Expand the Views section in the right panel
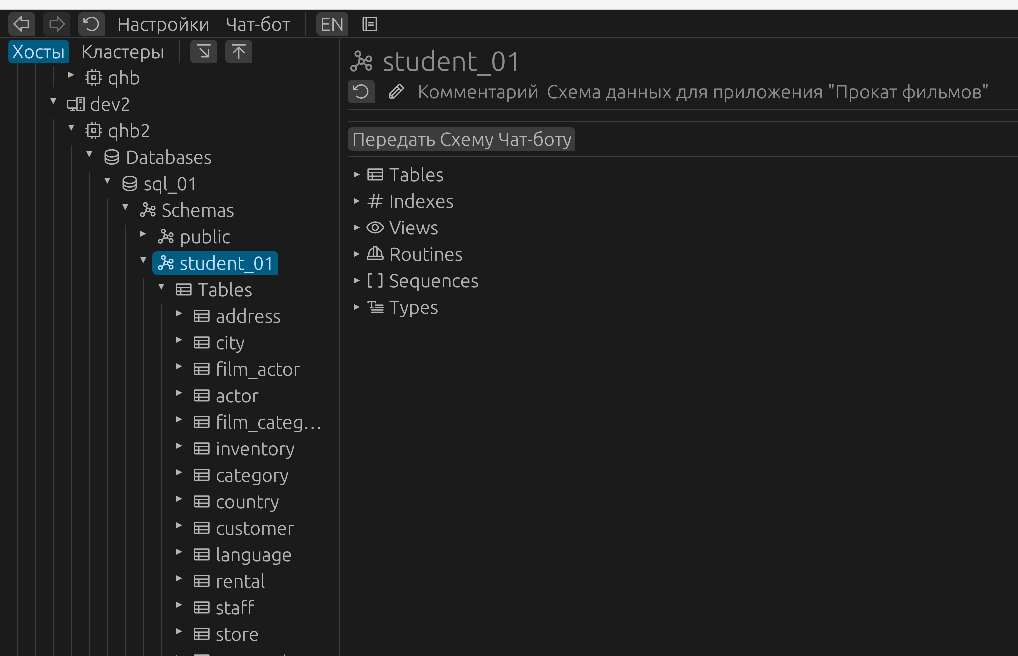Screen dimensions: 1018x656 (x=357, y=228)
